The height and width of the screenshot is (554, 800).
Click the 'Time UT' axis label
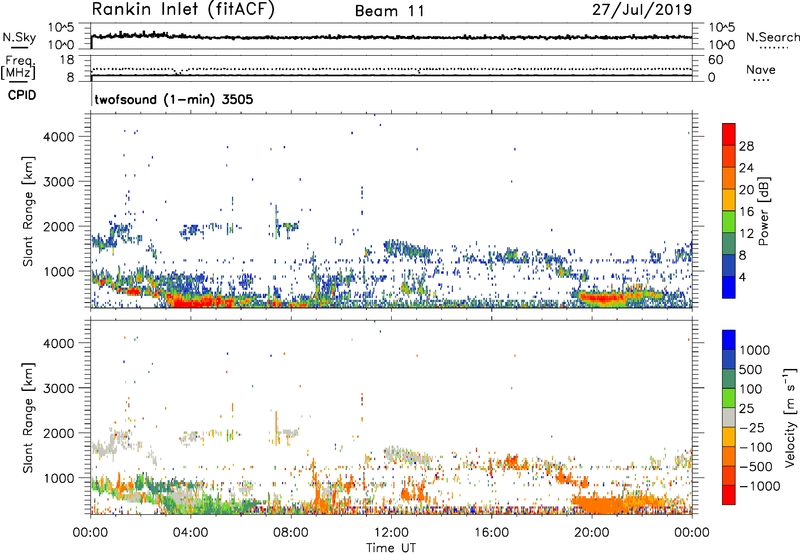[x=391, y=548]
